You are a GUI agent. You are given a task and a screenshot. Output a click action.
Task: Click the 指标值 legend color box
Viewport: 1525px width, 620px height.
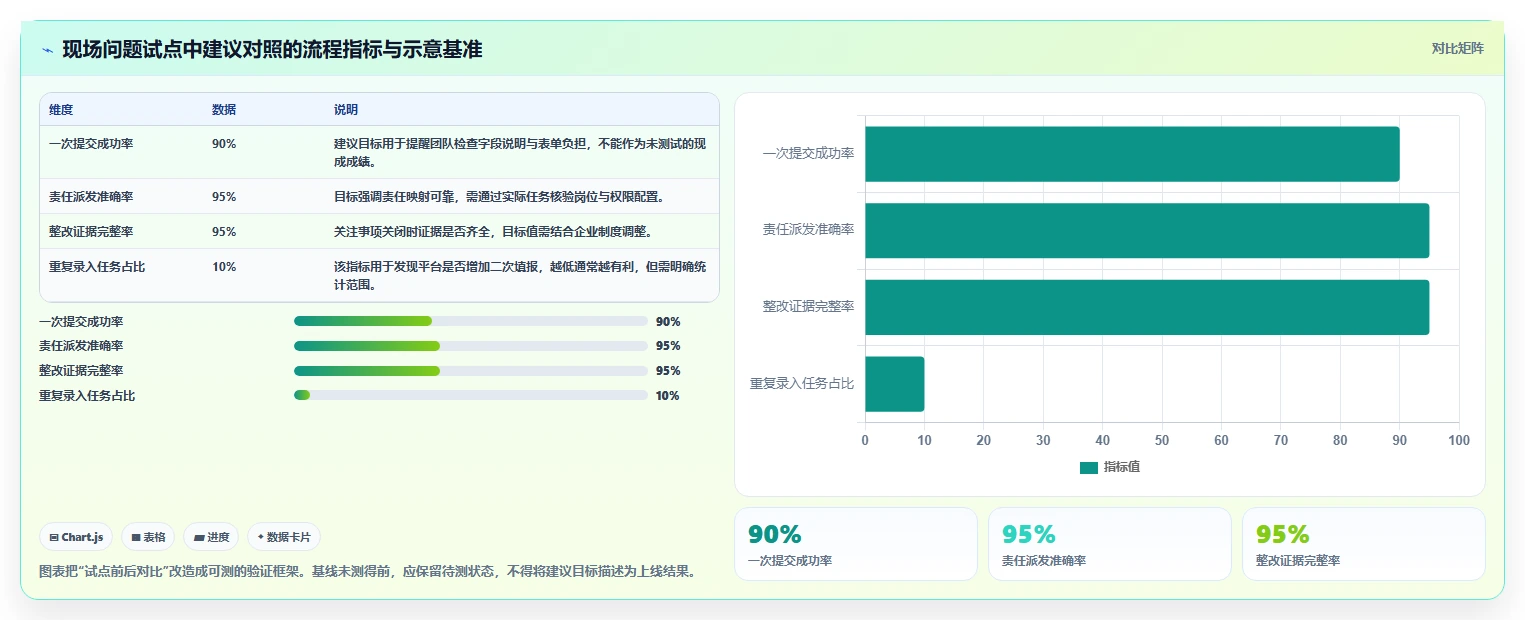(x=1089, y=467)
